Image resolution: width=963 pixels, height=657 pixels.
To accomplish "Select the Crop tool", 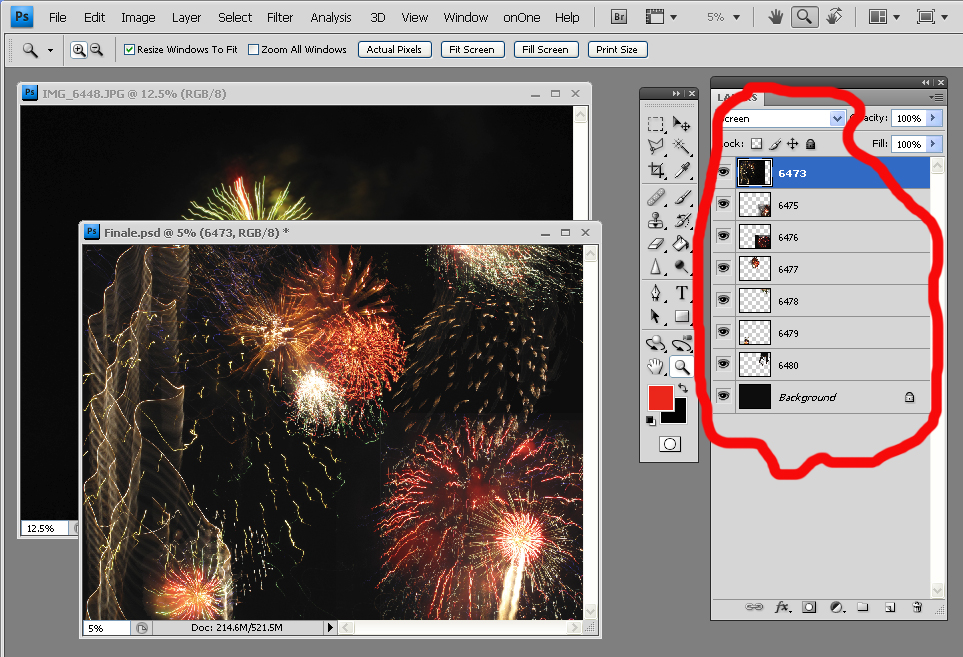I will pos(655,171).
